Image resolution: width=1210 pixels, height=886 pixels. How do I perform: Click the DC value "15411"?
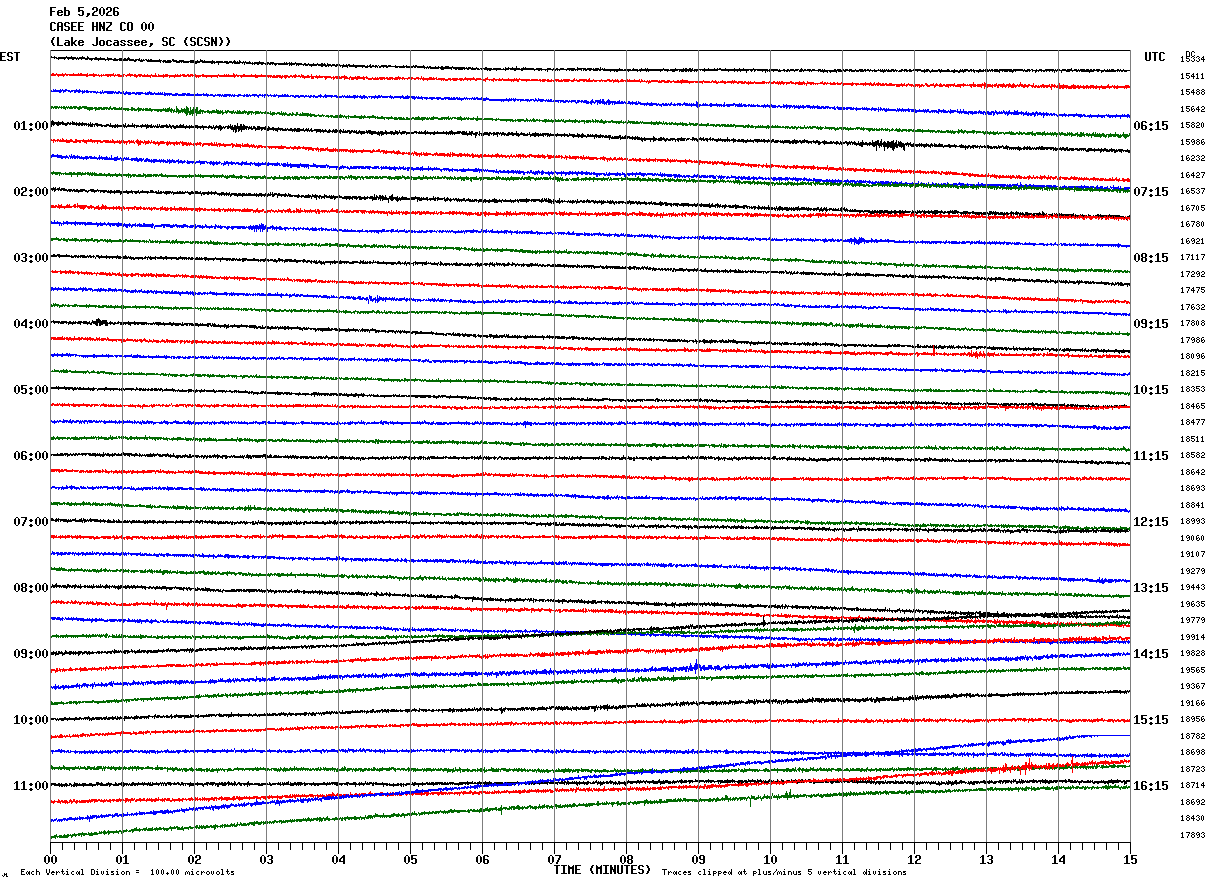1192,76
